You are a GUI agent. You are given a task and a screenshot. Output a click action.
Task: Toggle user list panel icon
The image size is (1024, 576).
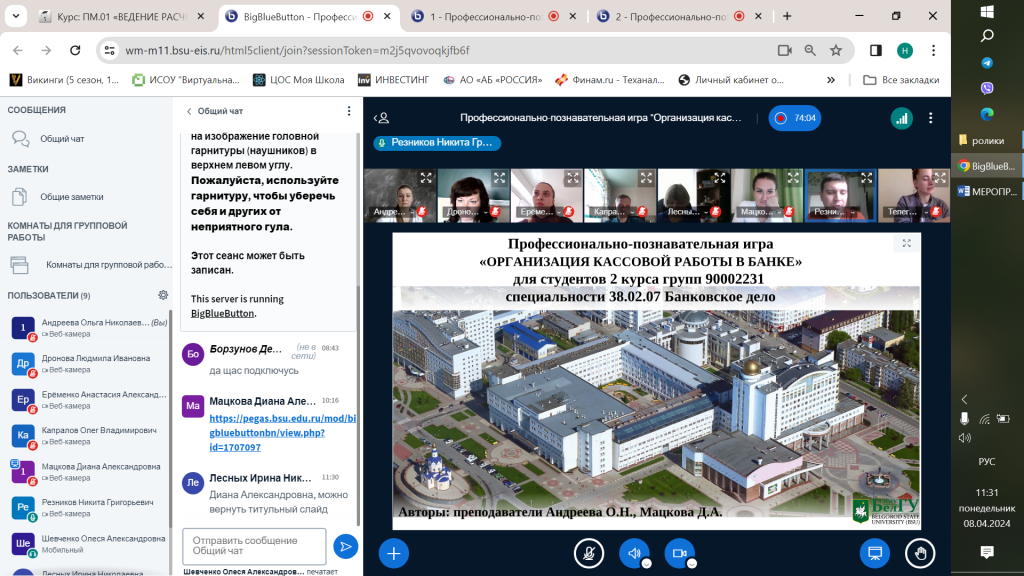(x=381, y=118)
